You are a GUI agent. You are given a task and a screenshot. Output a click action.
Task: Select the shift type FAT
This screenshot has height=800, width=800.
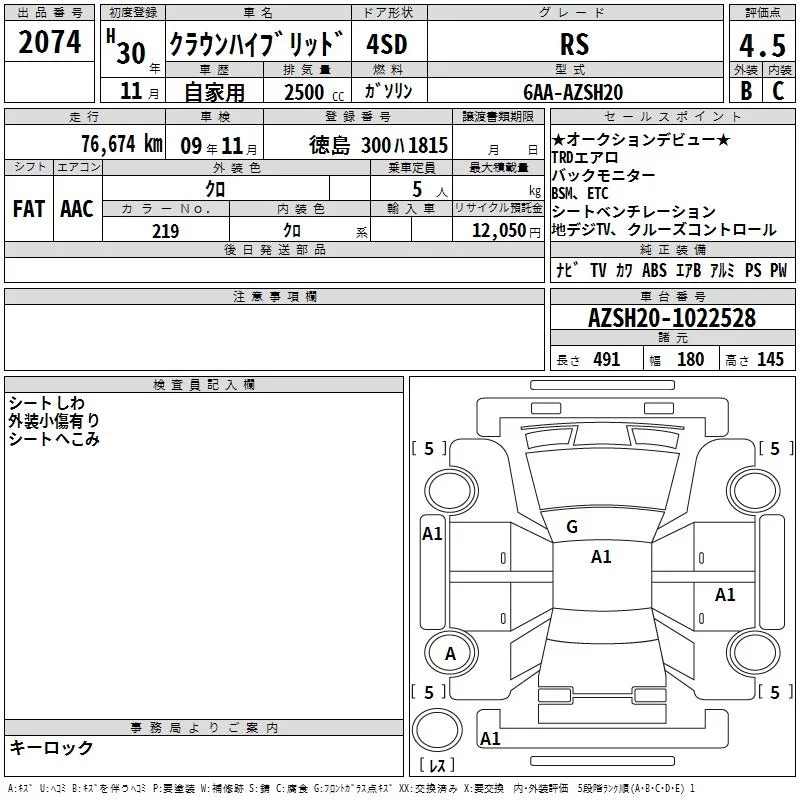pyautogui.click(x=29, y=209)
